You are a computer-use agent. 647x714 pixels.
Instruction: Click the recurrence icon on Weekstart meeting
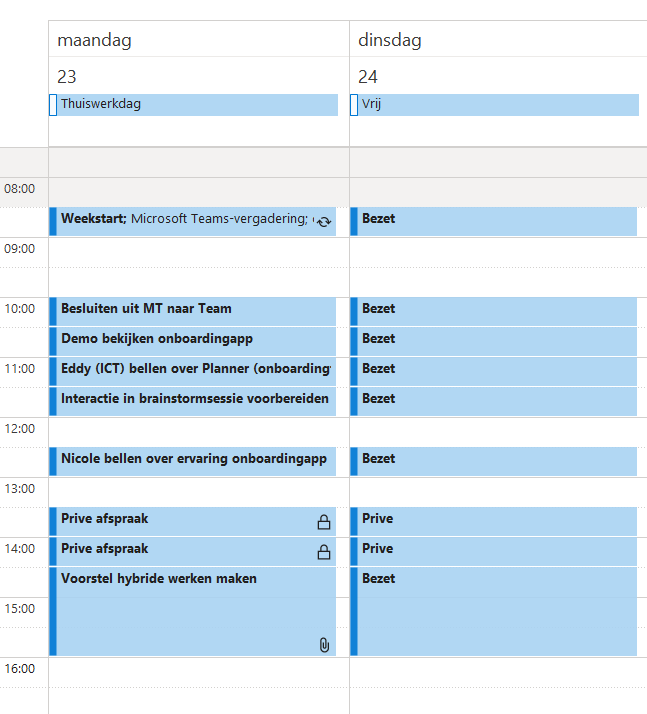click(324, 222)
